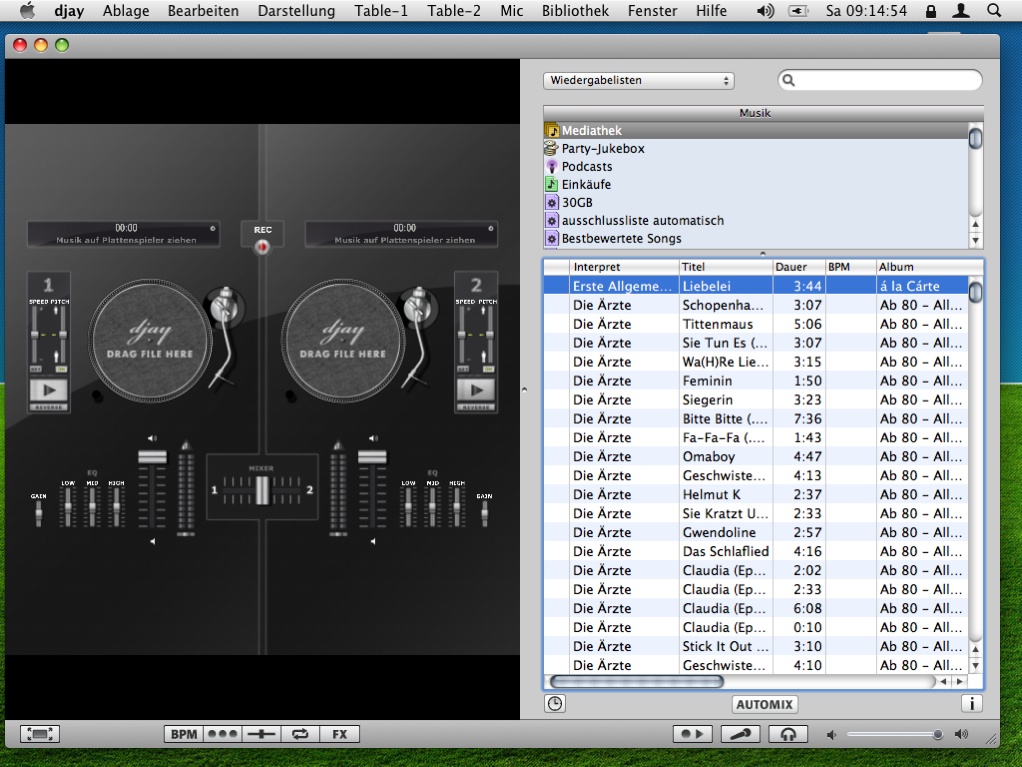Toggle Reverse on deck 2
The height and width of the screenshot is (767, 1022).
coord(476,407)
